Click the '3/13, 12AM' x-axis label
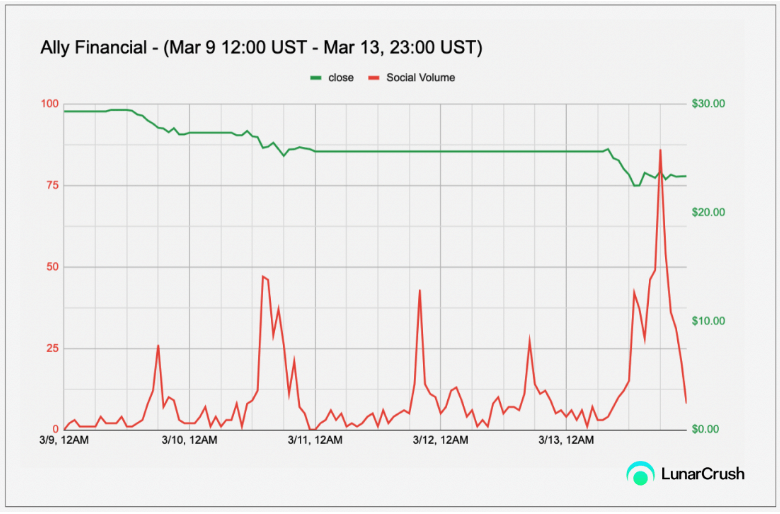Screen dimensions: 780x514 point(566,440)
